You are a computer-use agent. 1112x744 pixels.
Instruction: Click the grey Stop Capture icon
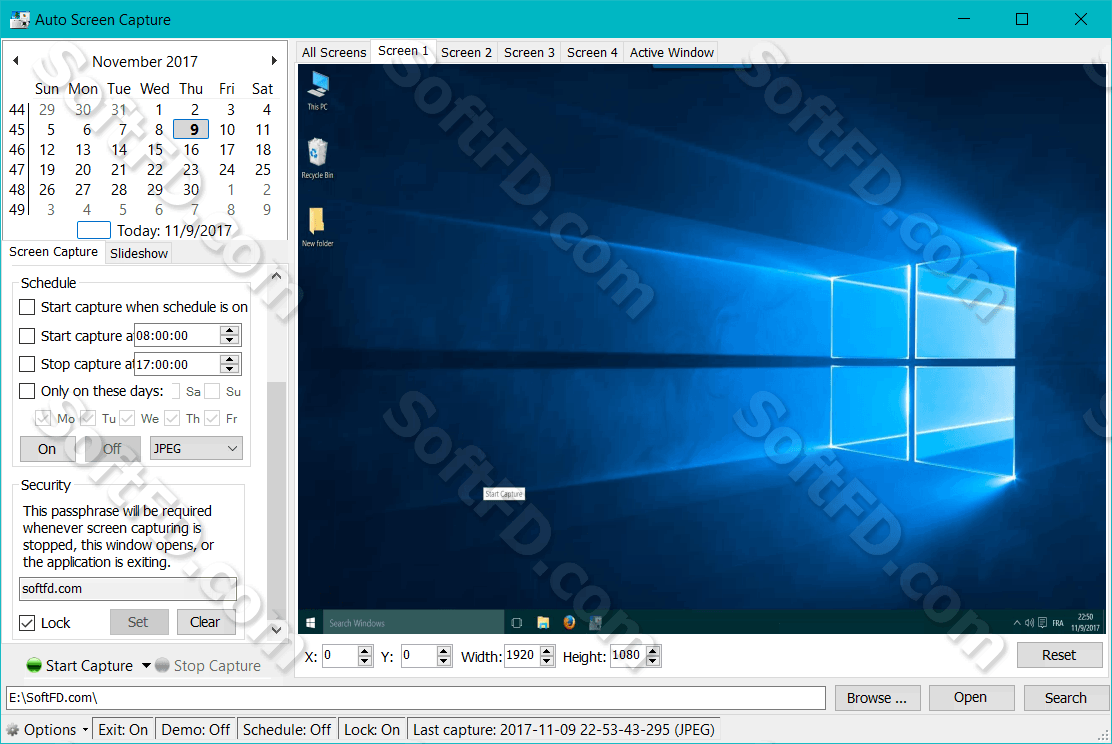pyautogui.click(x=162, y=665)
